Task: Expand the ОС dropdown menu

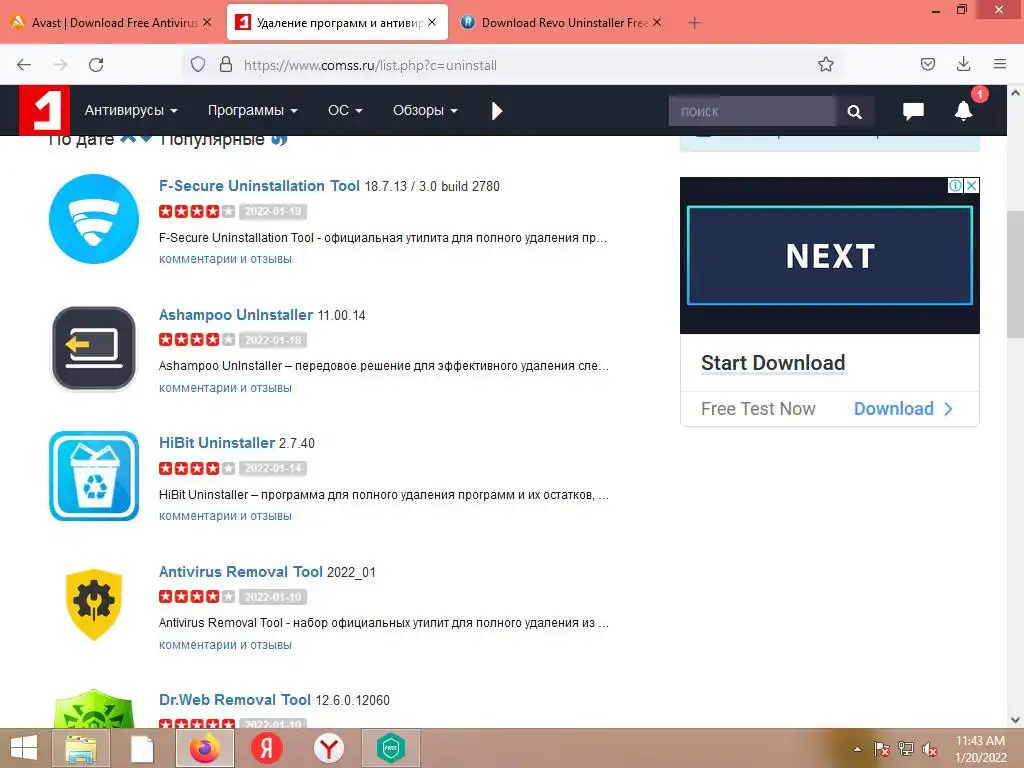Action: pyautogui.click(x=345, y=110)
